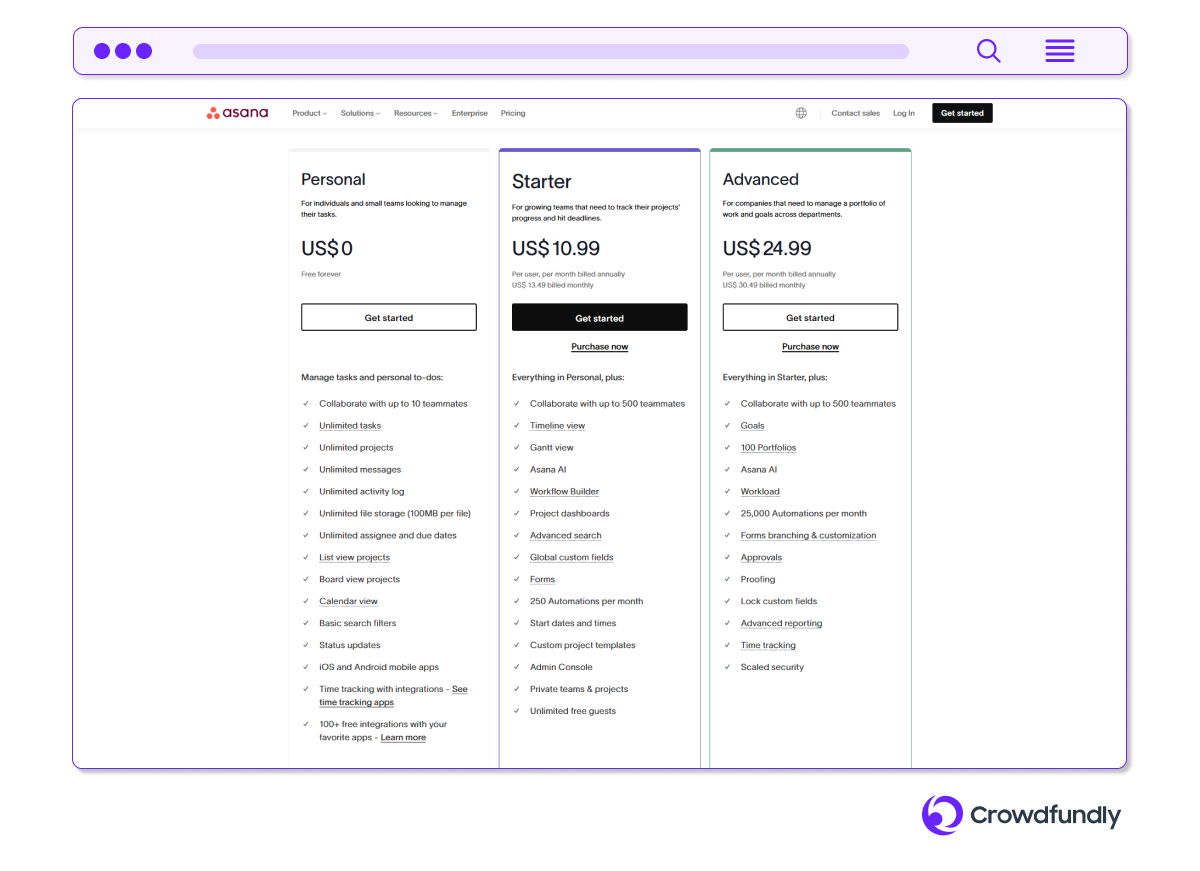Click 'Scaled security' feature text
Viewport: 1200px width, 871px height.
772,668
